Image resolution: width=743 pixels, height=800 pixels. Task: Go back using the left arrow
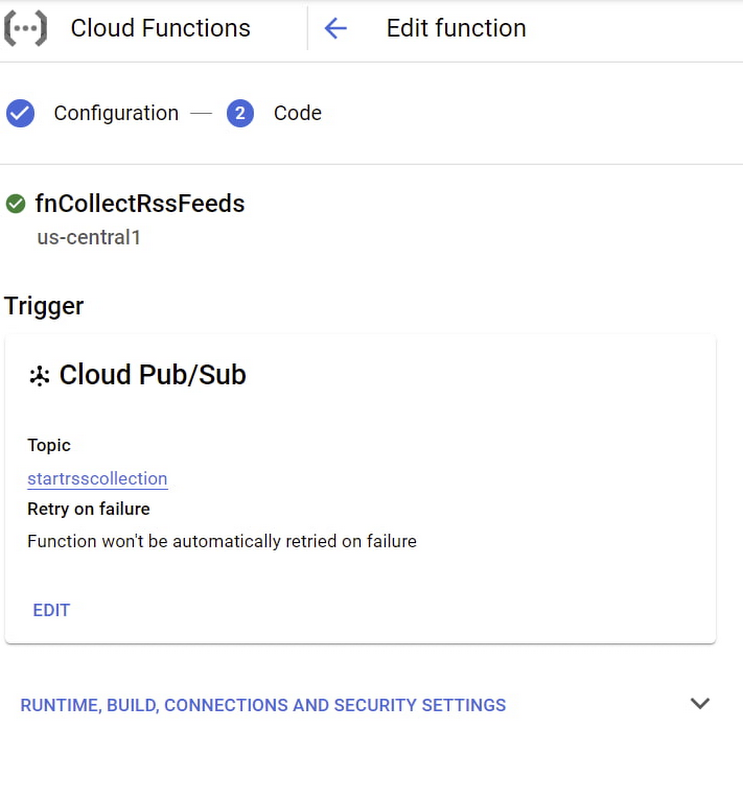point(335,28)
